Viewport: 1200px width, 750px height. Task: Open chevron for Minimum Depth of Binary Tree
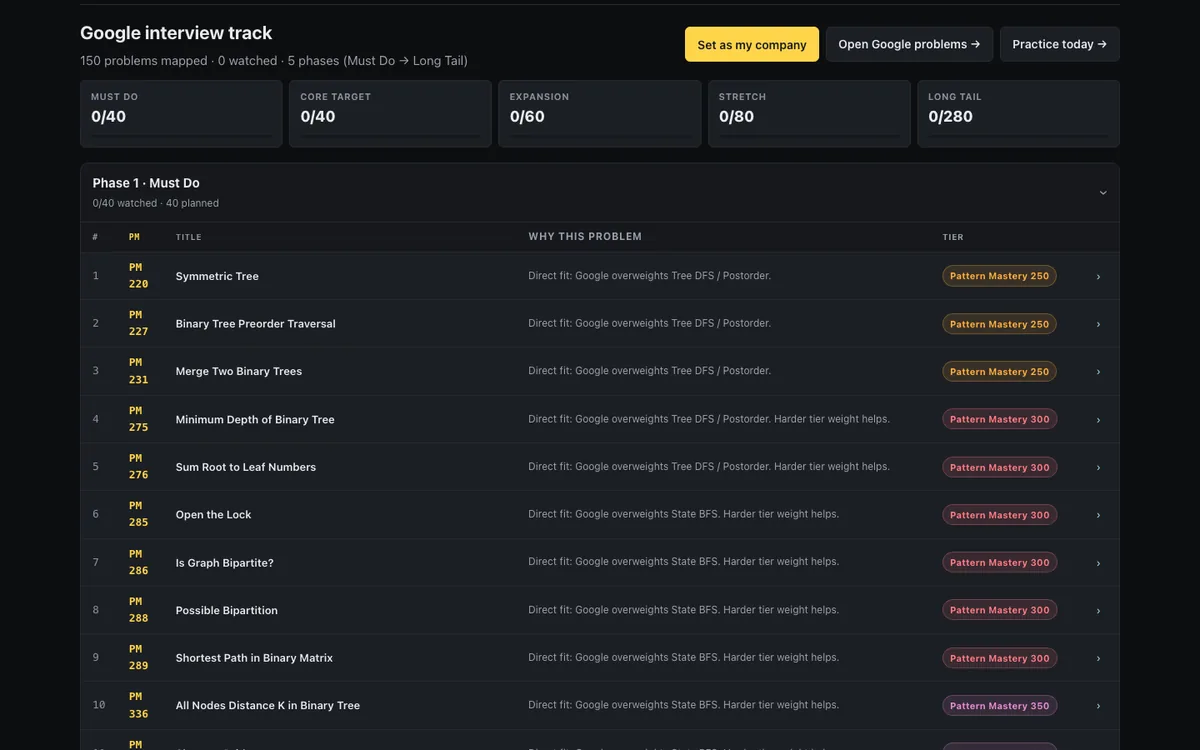point(1098,420)
